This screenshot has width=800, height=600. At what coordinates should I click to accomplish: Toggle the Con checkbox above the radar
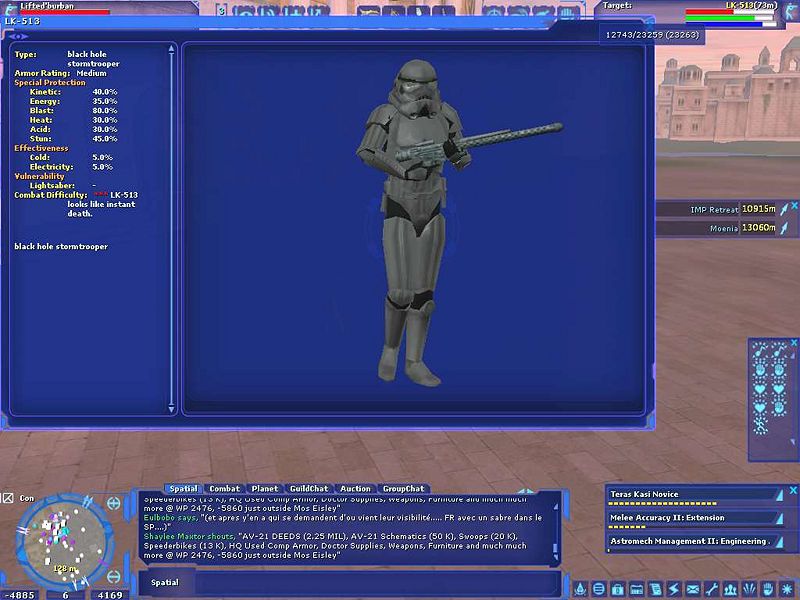coord(8,497)
